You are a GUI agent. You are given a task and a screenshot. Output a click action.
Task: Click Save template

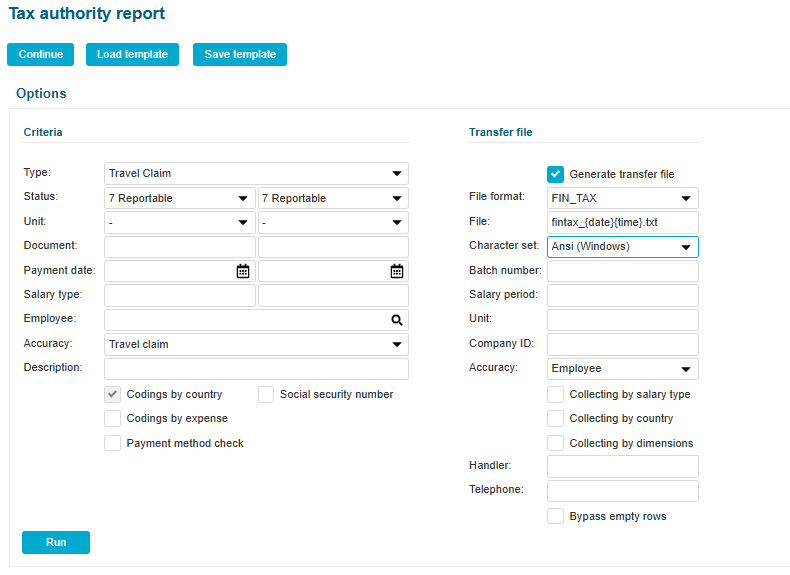click(x=240, y=54)
